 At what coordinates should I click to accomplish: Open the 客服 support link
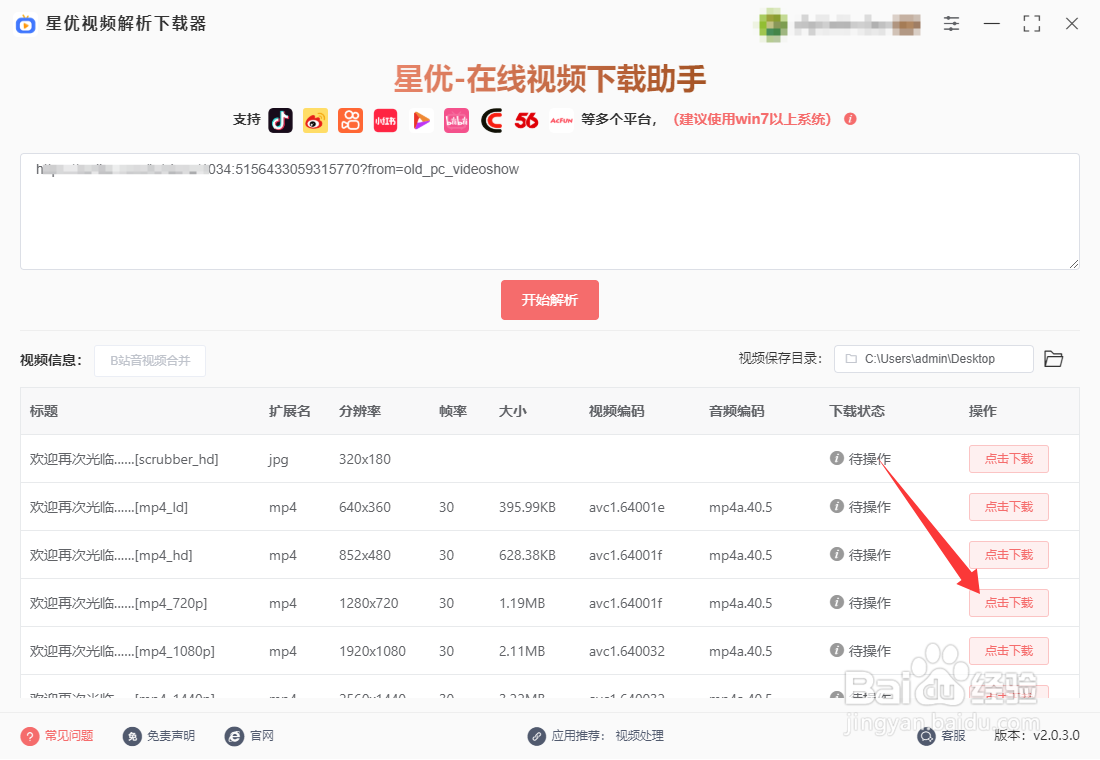click(953, 736)
